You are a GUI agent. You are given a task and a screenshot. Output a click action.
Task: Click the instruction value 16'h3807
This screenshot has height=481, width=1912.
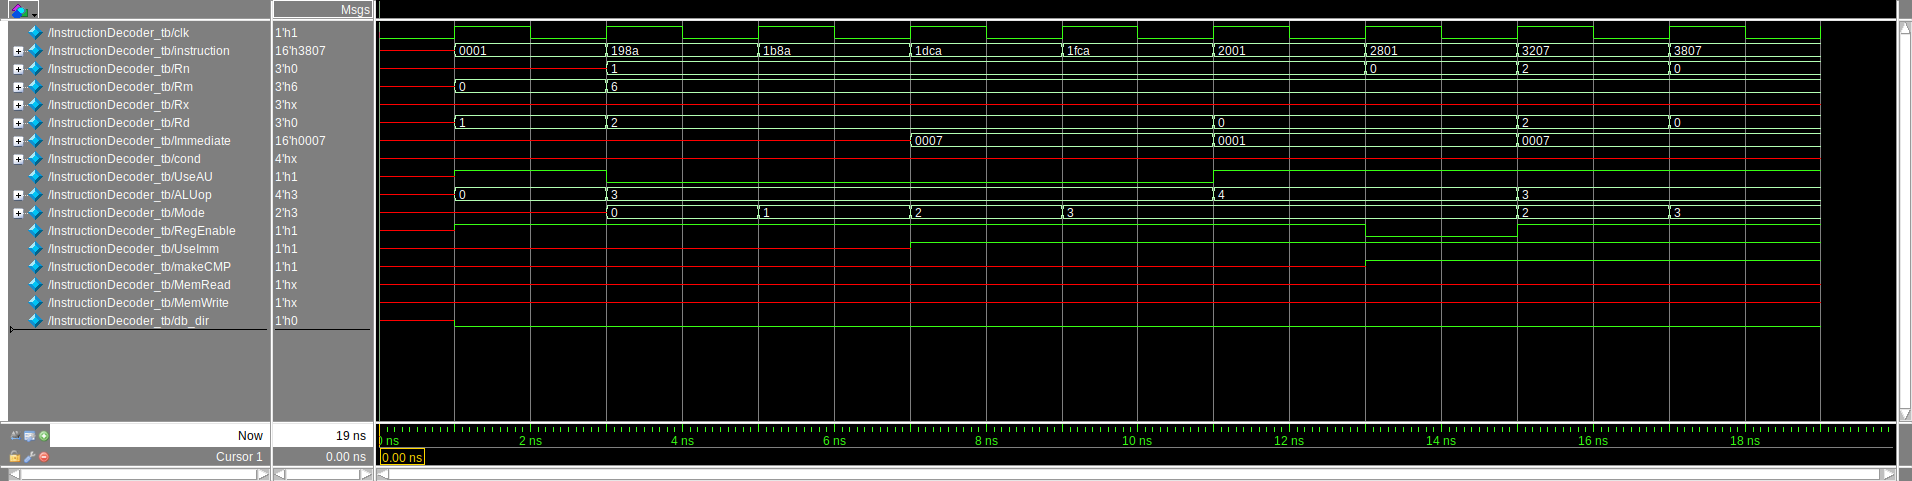(x=300, y=51)
